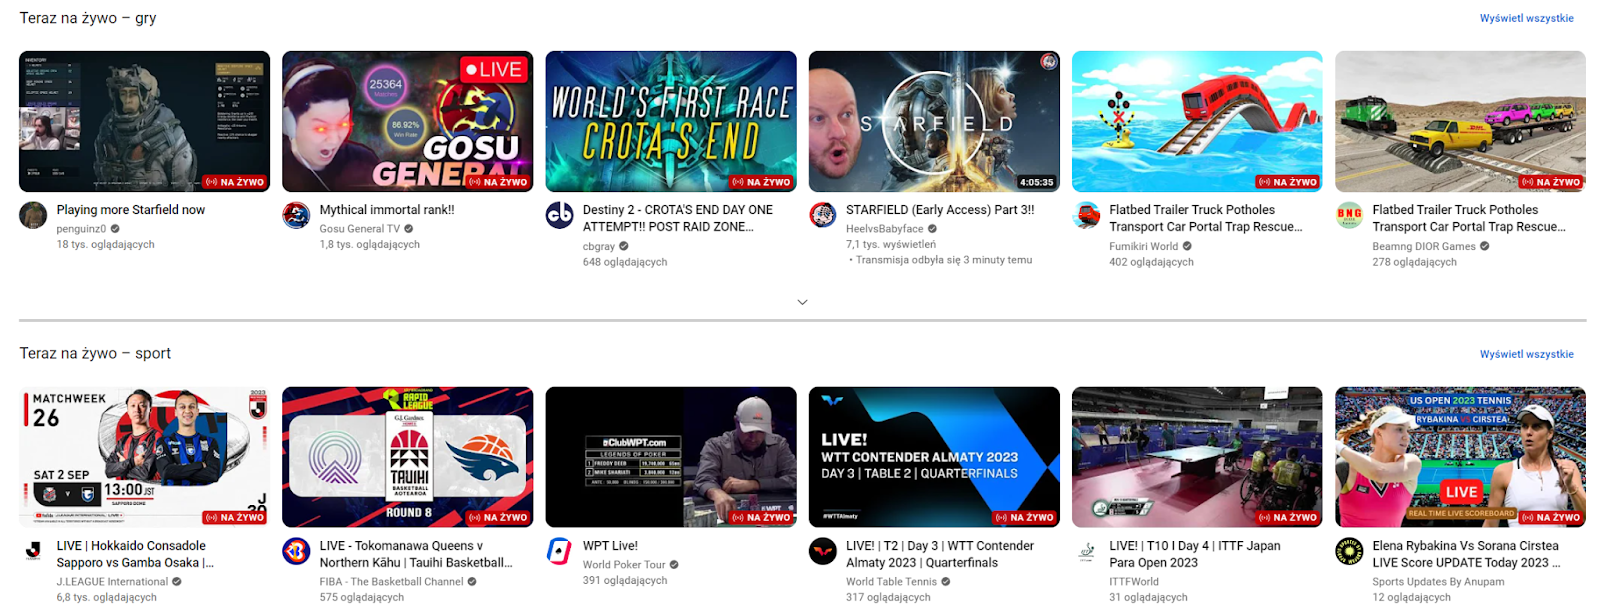
Task: Click ITTF Japan Para Open title
Action: click(1194, 554)
